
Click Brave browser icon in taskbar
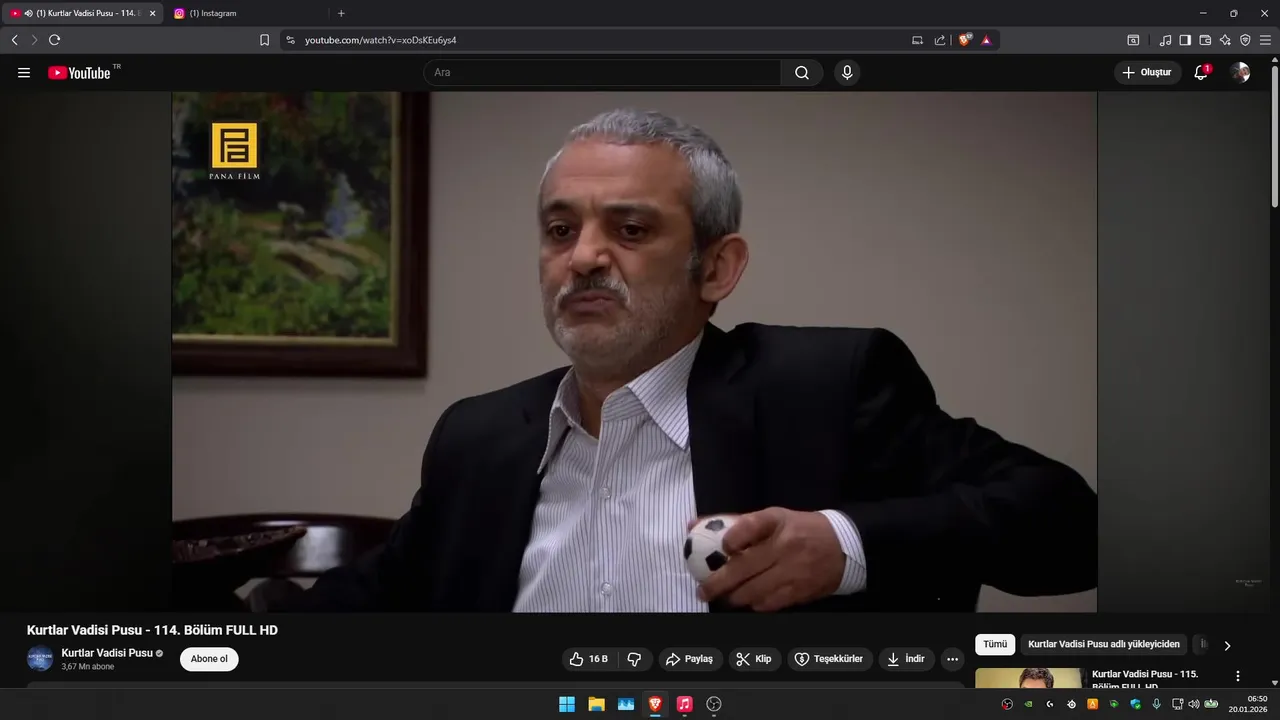655,704
